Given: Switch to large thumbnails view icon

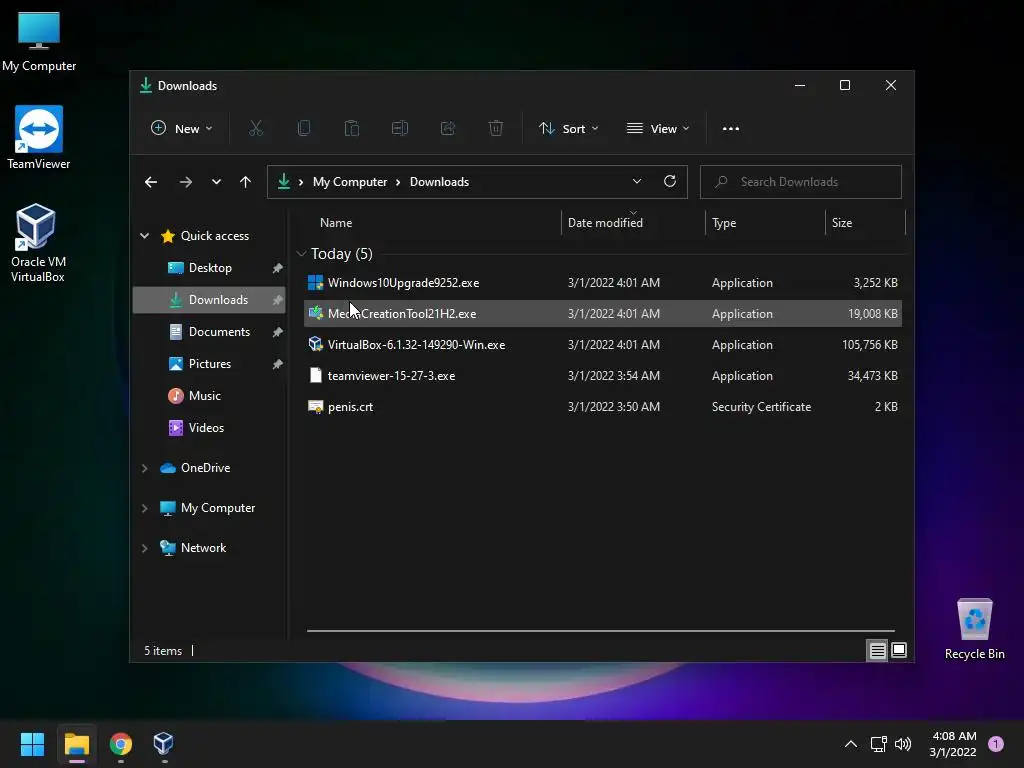Looking at the screenshot, I should point(899,650).
